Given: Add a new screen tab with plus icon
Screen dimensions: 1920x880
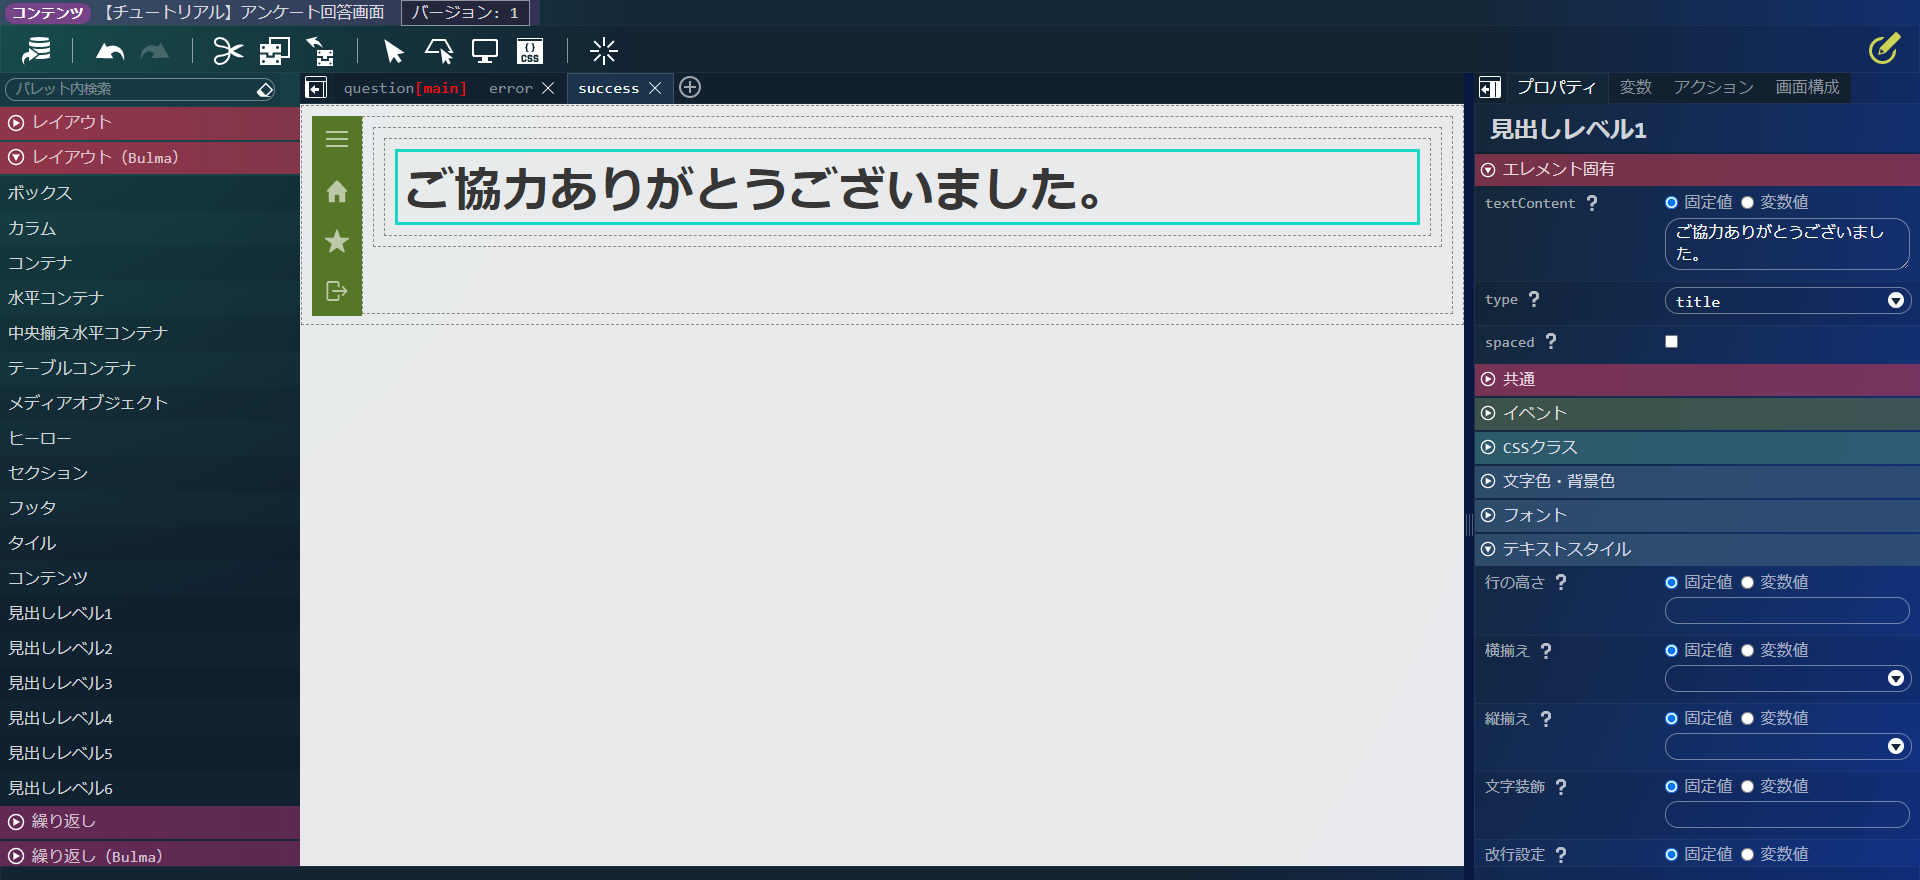Looking at the screenshot, I should 690,87.
